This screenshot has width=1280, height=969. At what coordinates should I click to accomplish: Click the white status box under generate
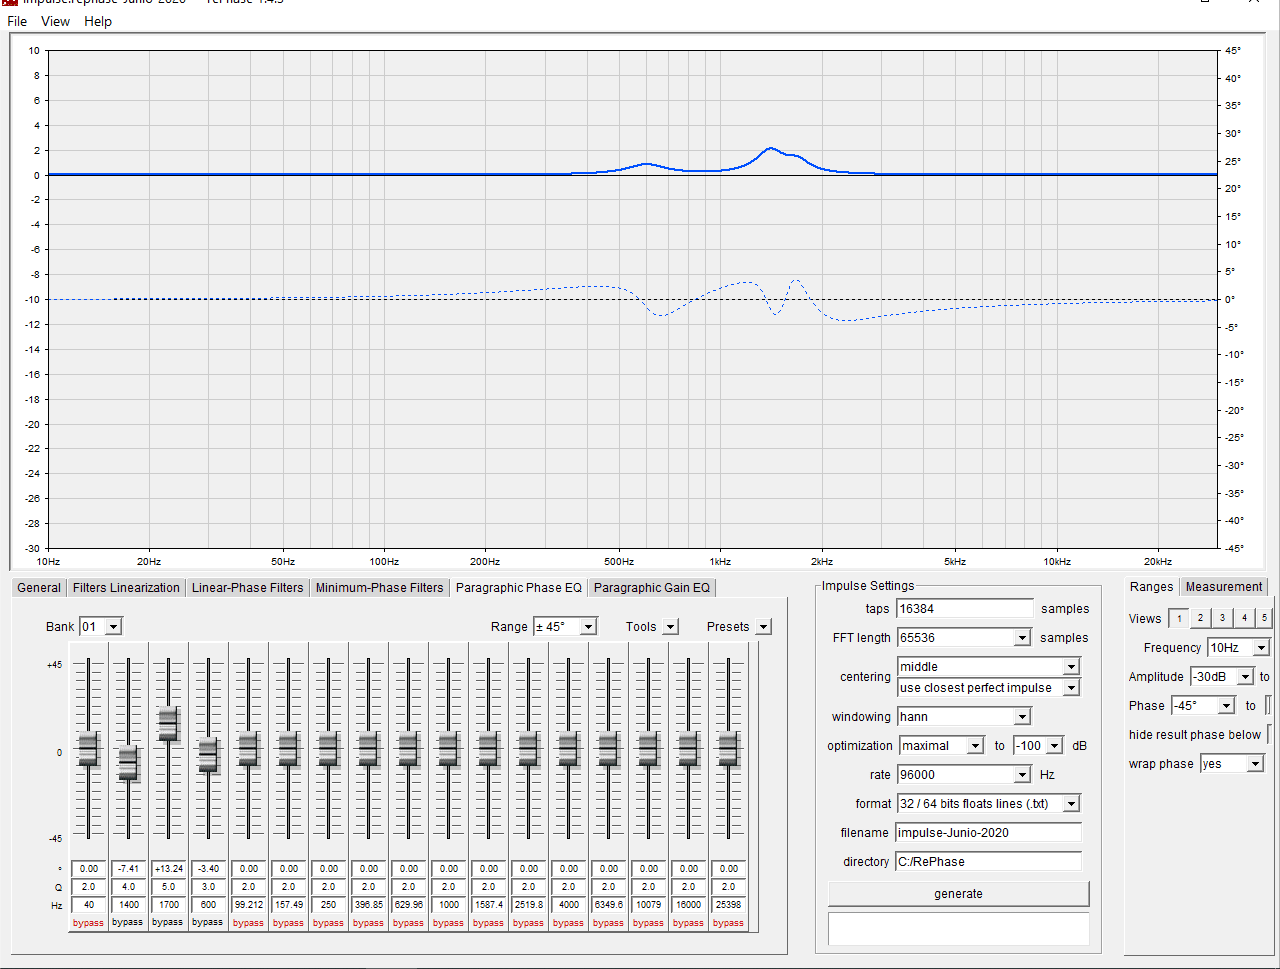click(958, 928)
